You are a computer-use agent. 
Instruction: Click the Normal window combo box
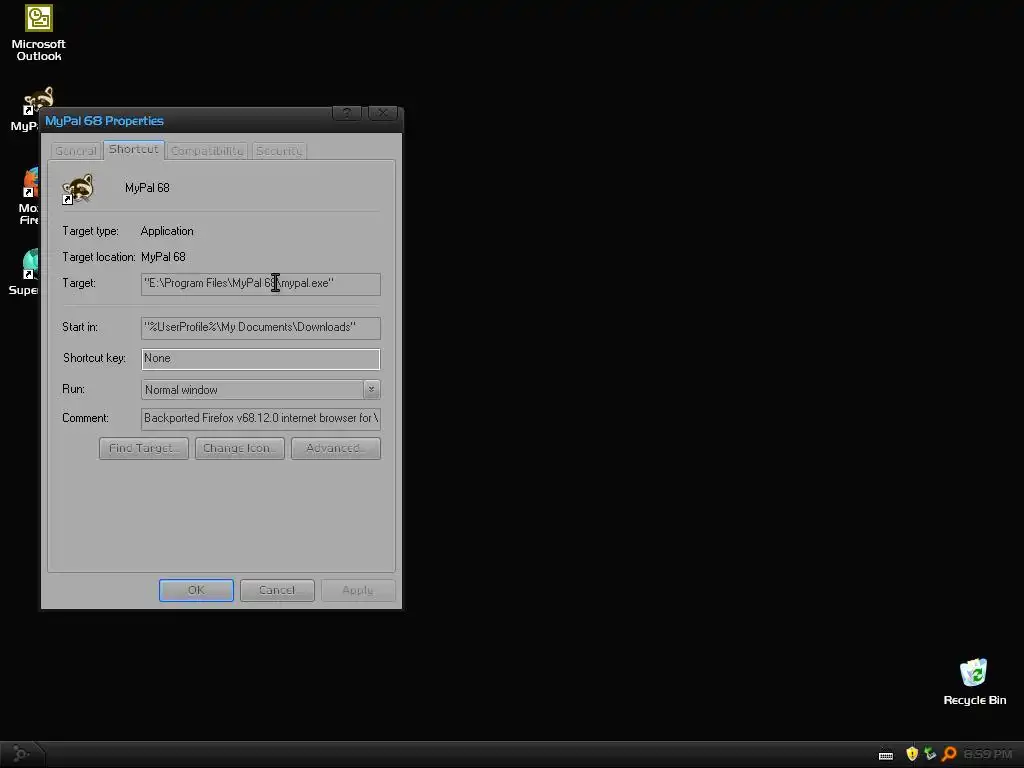(261, 390)
